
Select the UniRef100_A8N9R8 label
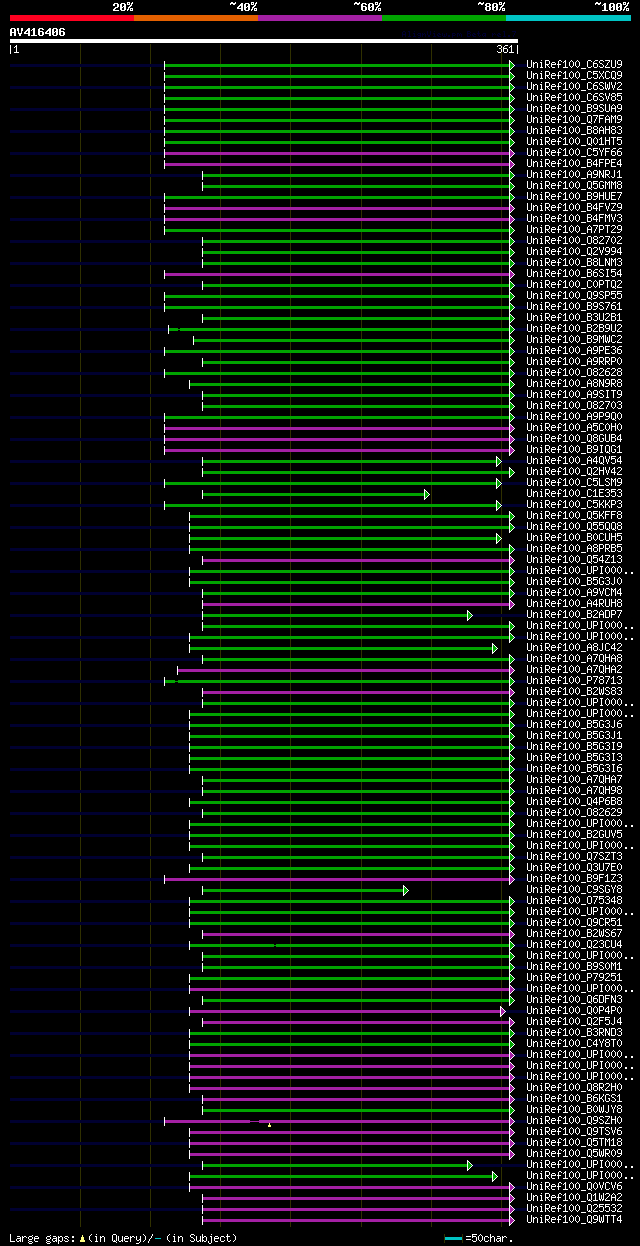point(574,384)
